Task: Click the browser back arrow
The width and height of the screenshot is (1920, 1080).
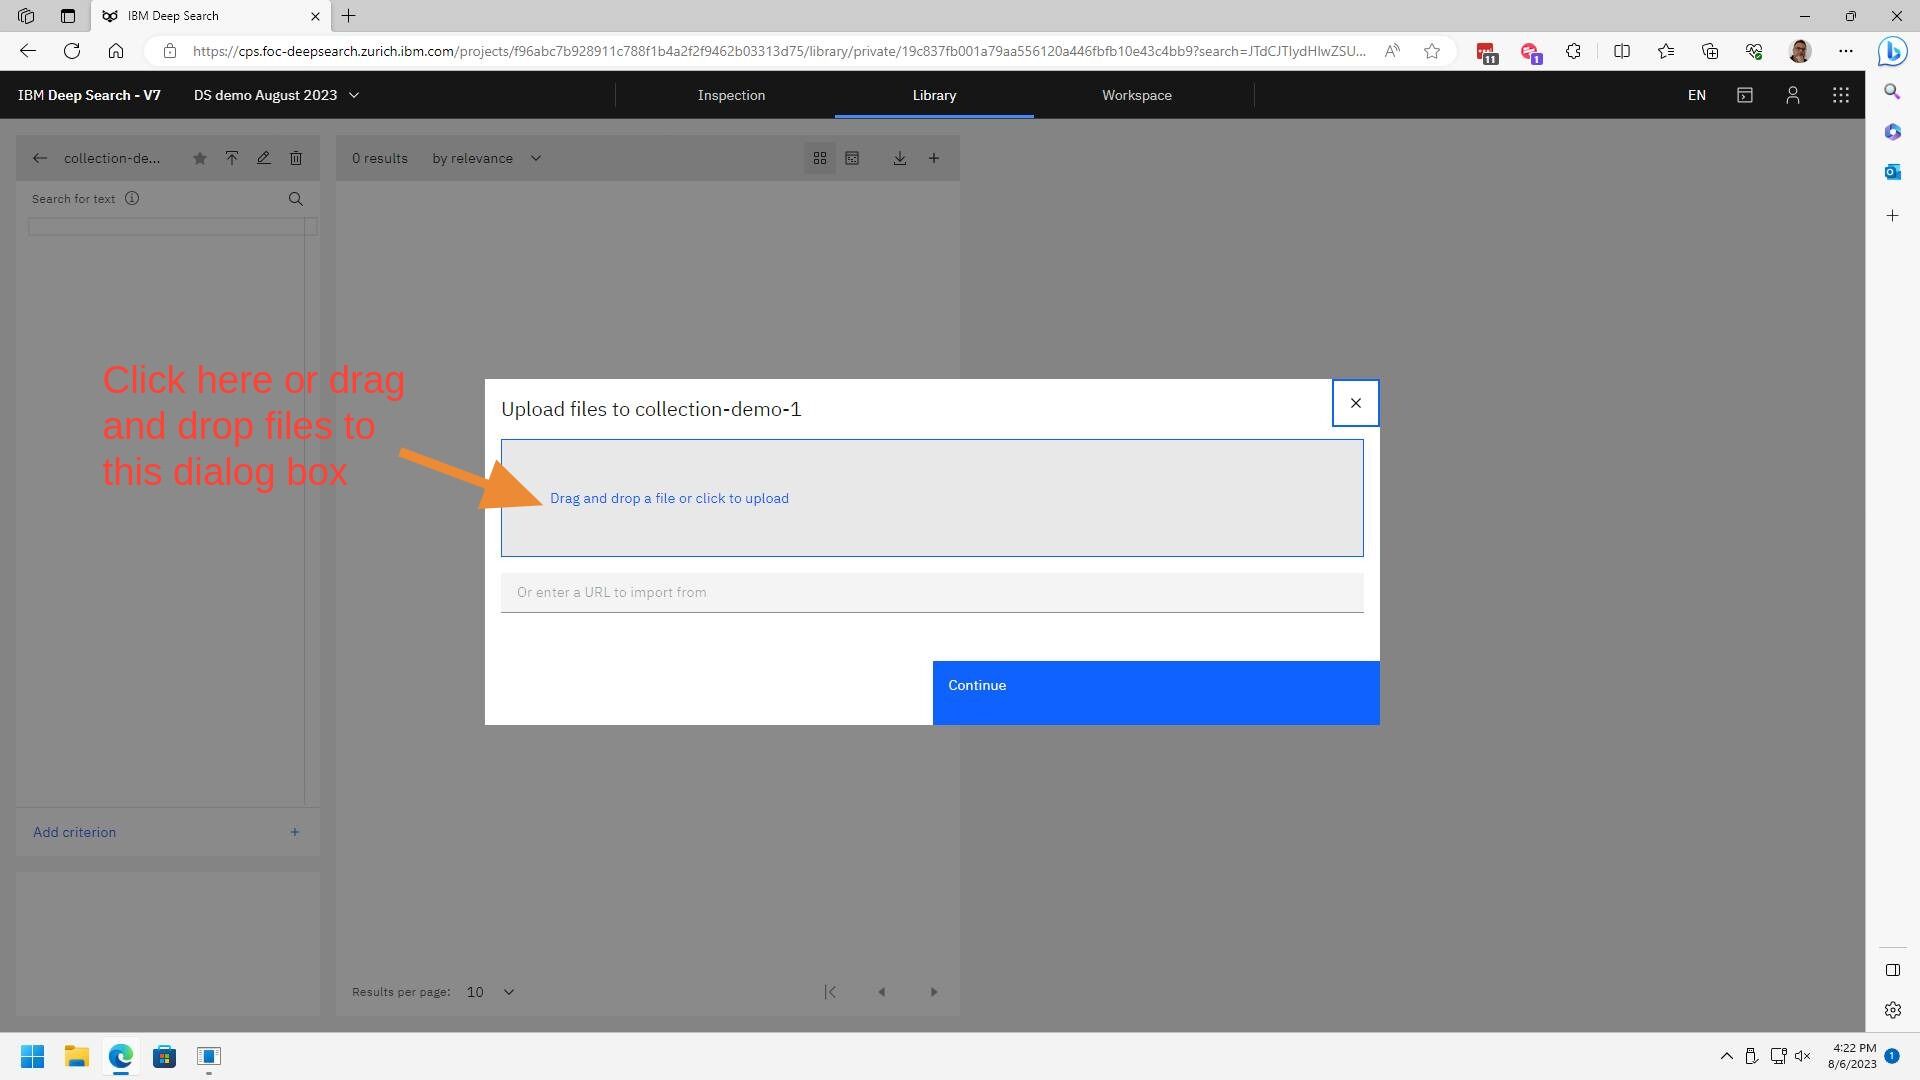Action: 28,51
